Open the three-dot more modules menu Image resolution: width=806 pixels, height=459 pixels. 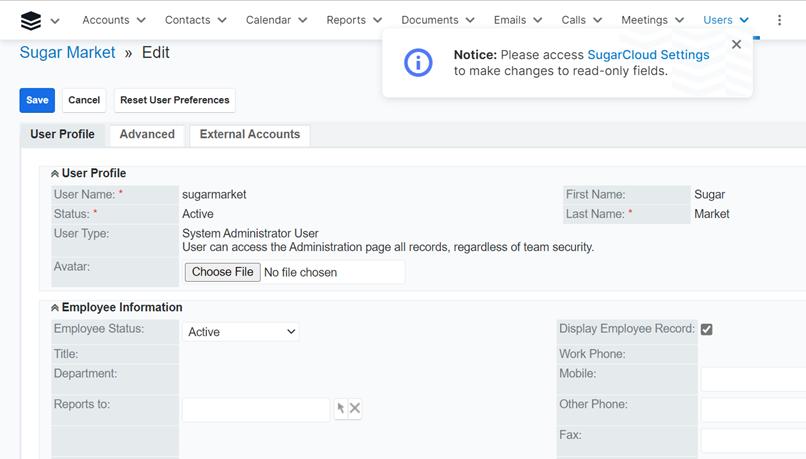click(779, 20)
